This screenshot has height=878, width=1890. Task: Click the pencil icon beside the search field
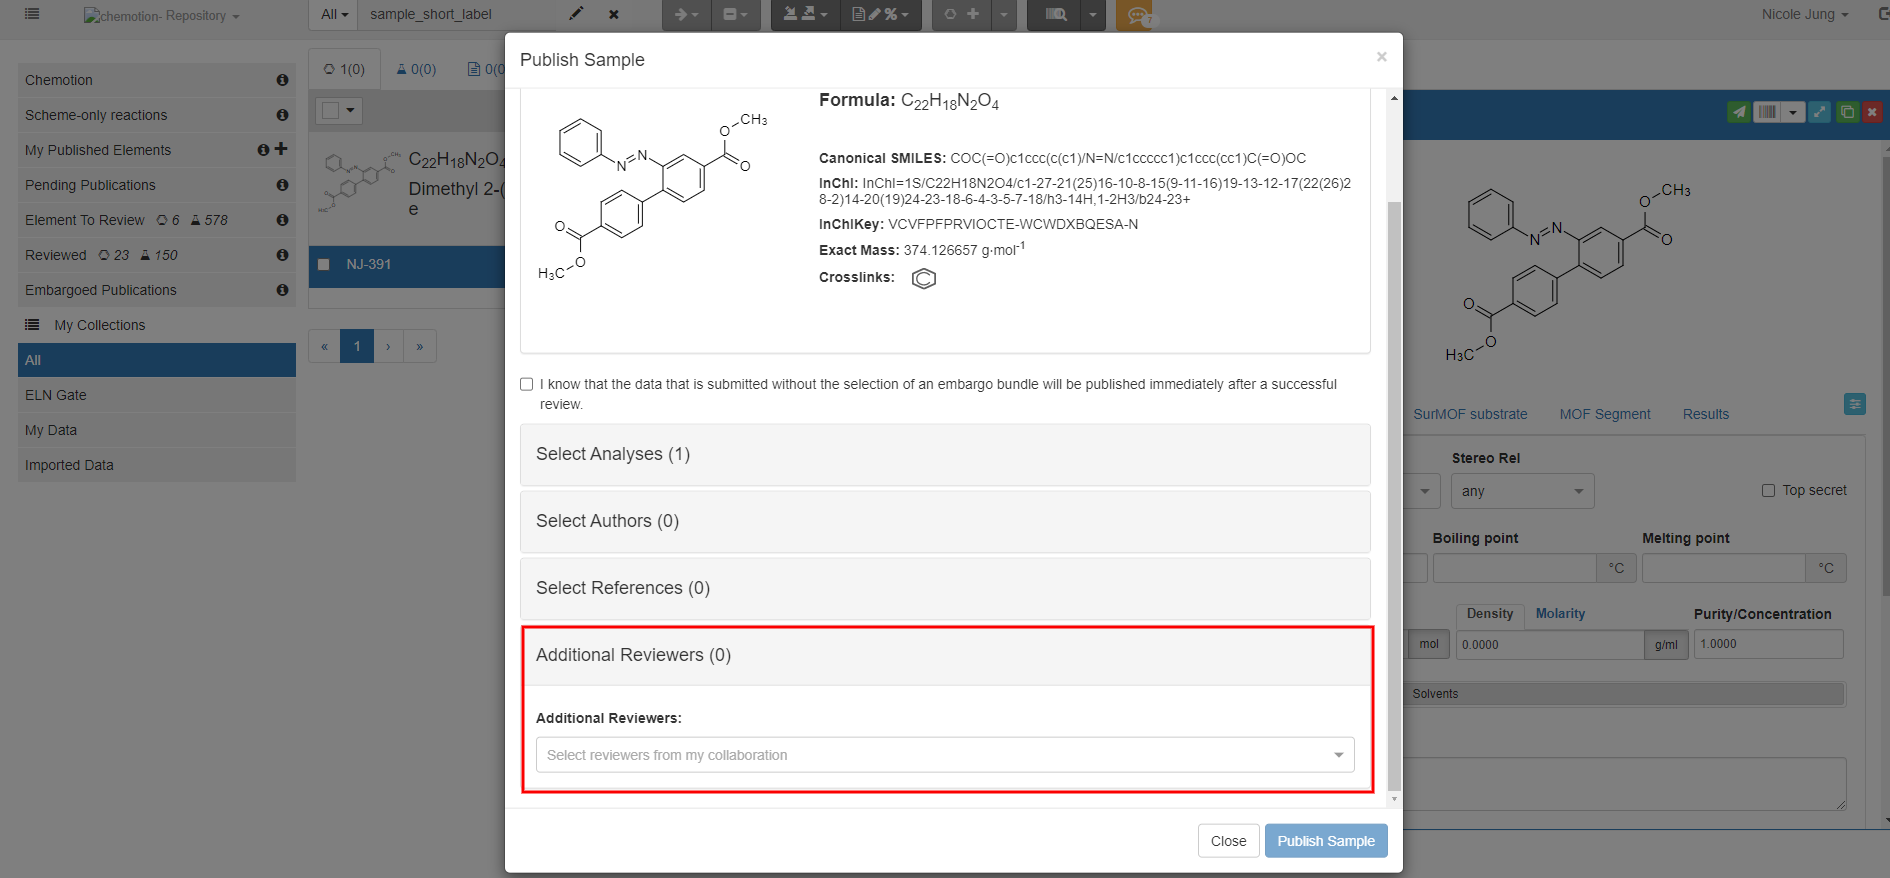576,14
